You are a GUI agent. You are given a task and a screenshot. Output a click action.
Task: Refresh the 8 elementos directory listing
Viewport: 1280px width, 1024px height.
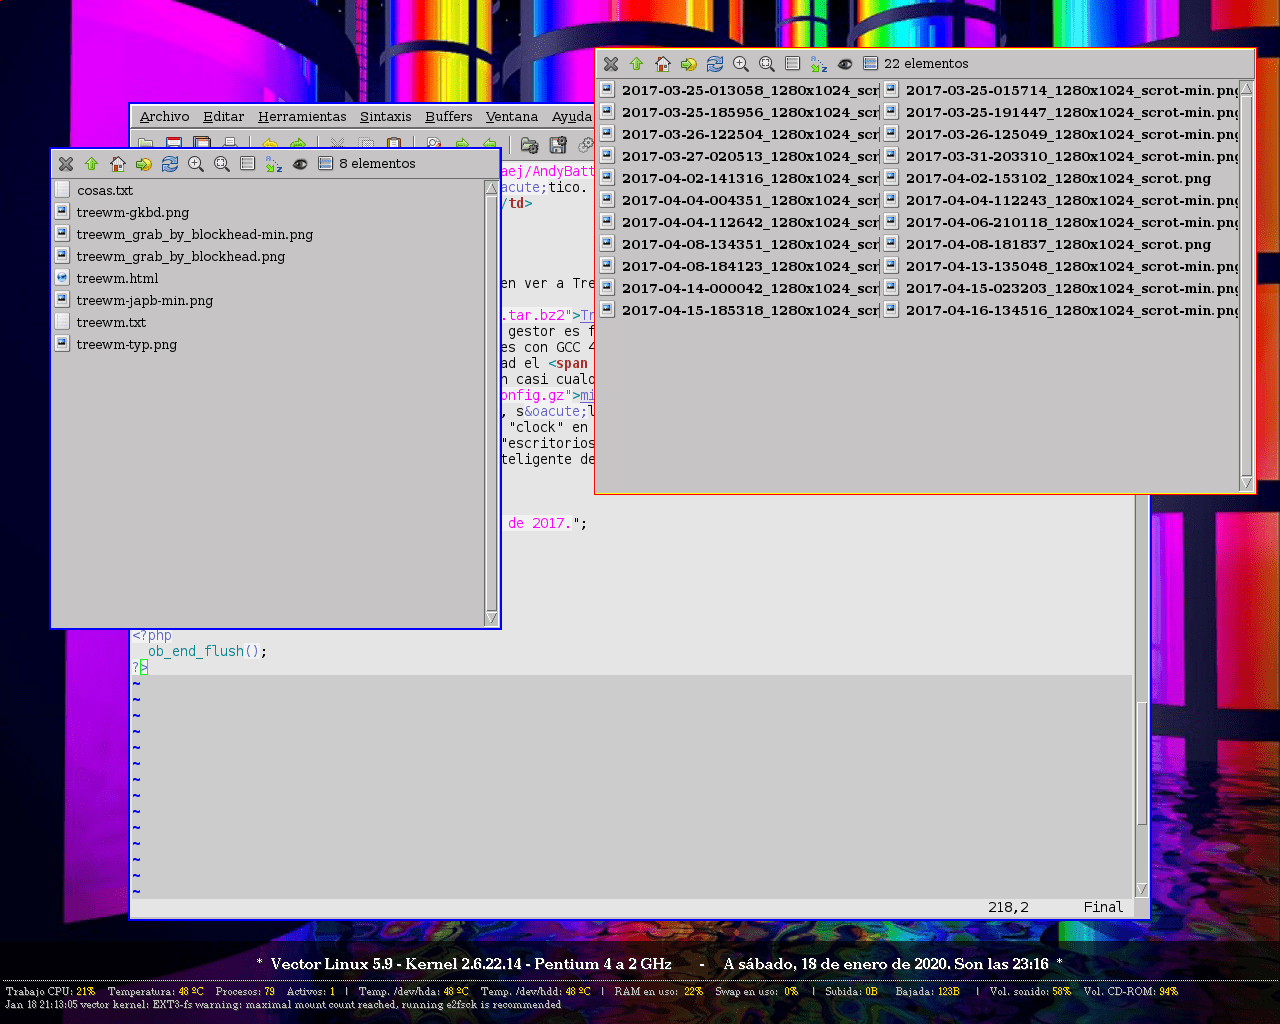tap(170, 164)
